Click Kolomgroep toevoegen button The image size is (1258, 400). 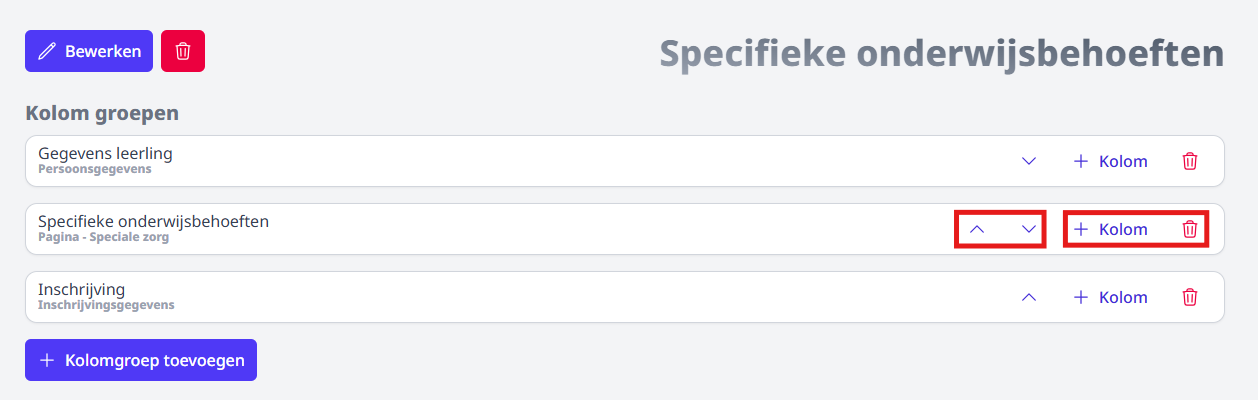(141, 360)
